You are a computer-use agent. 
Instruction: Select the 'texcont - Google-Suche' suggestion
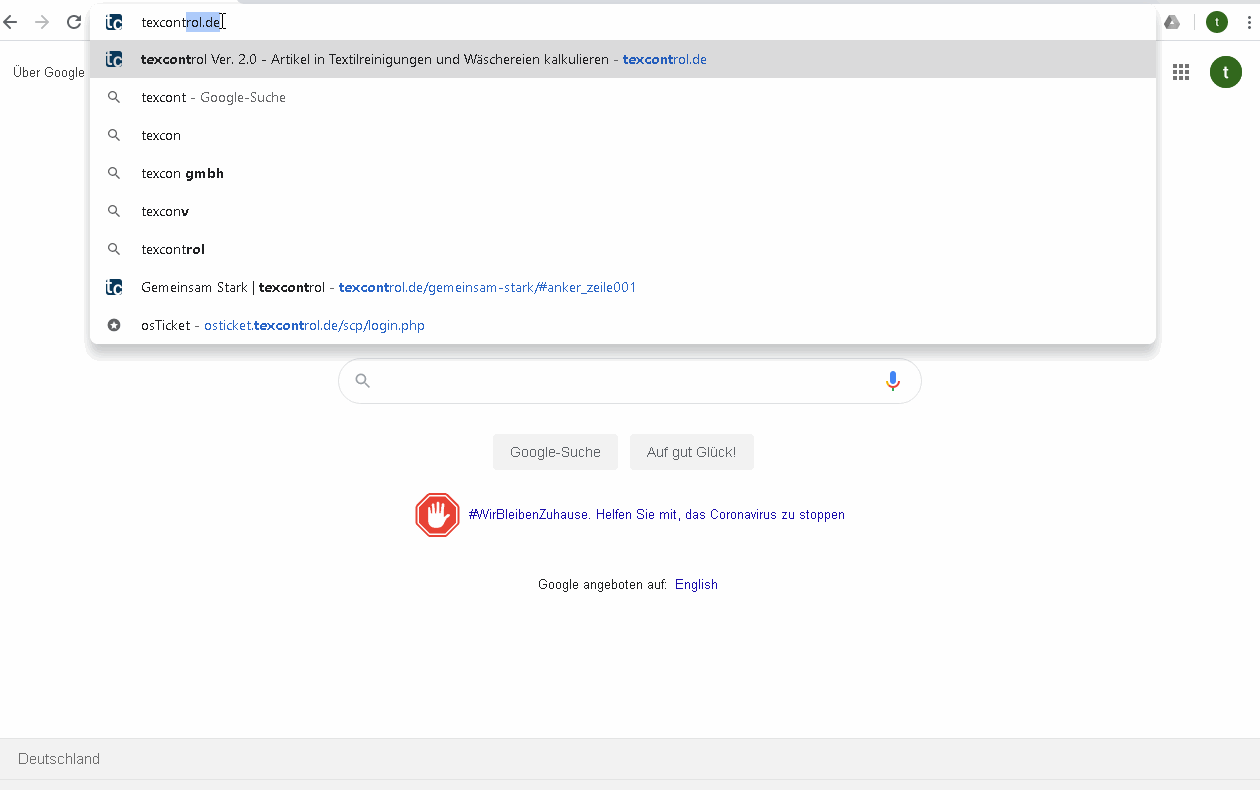(623, 97)
